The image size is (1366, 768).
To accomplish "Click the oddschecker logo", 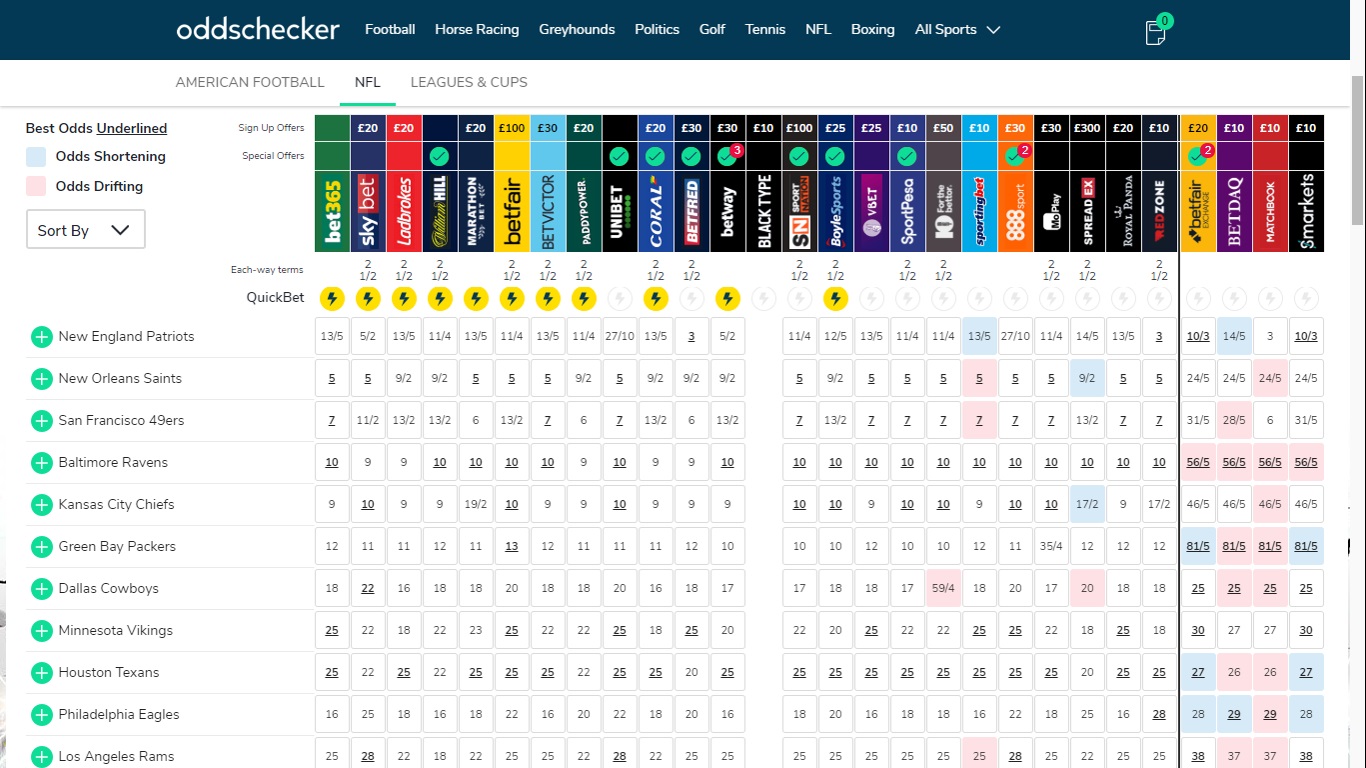I will [258, 29].
